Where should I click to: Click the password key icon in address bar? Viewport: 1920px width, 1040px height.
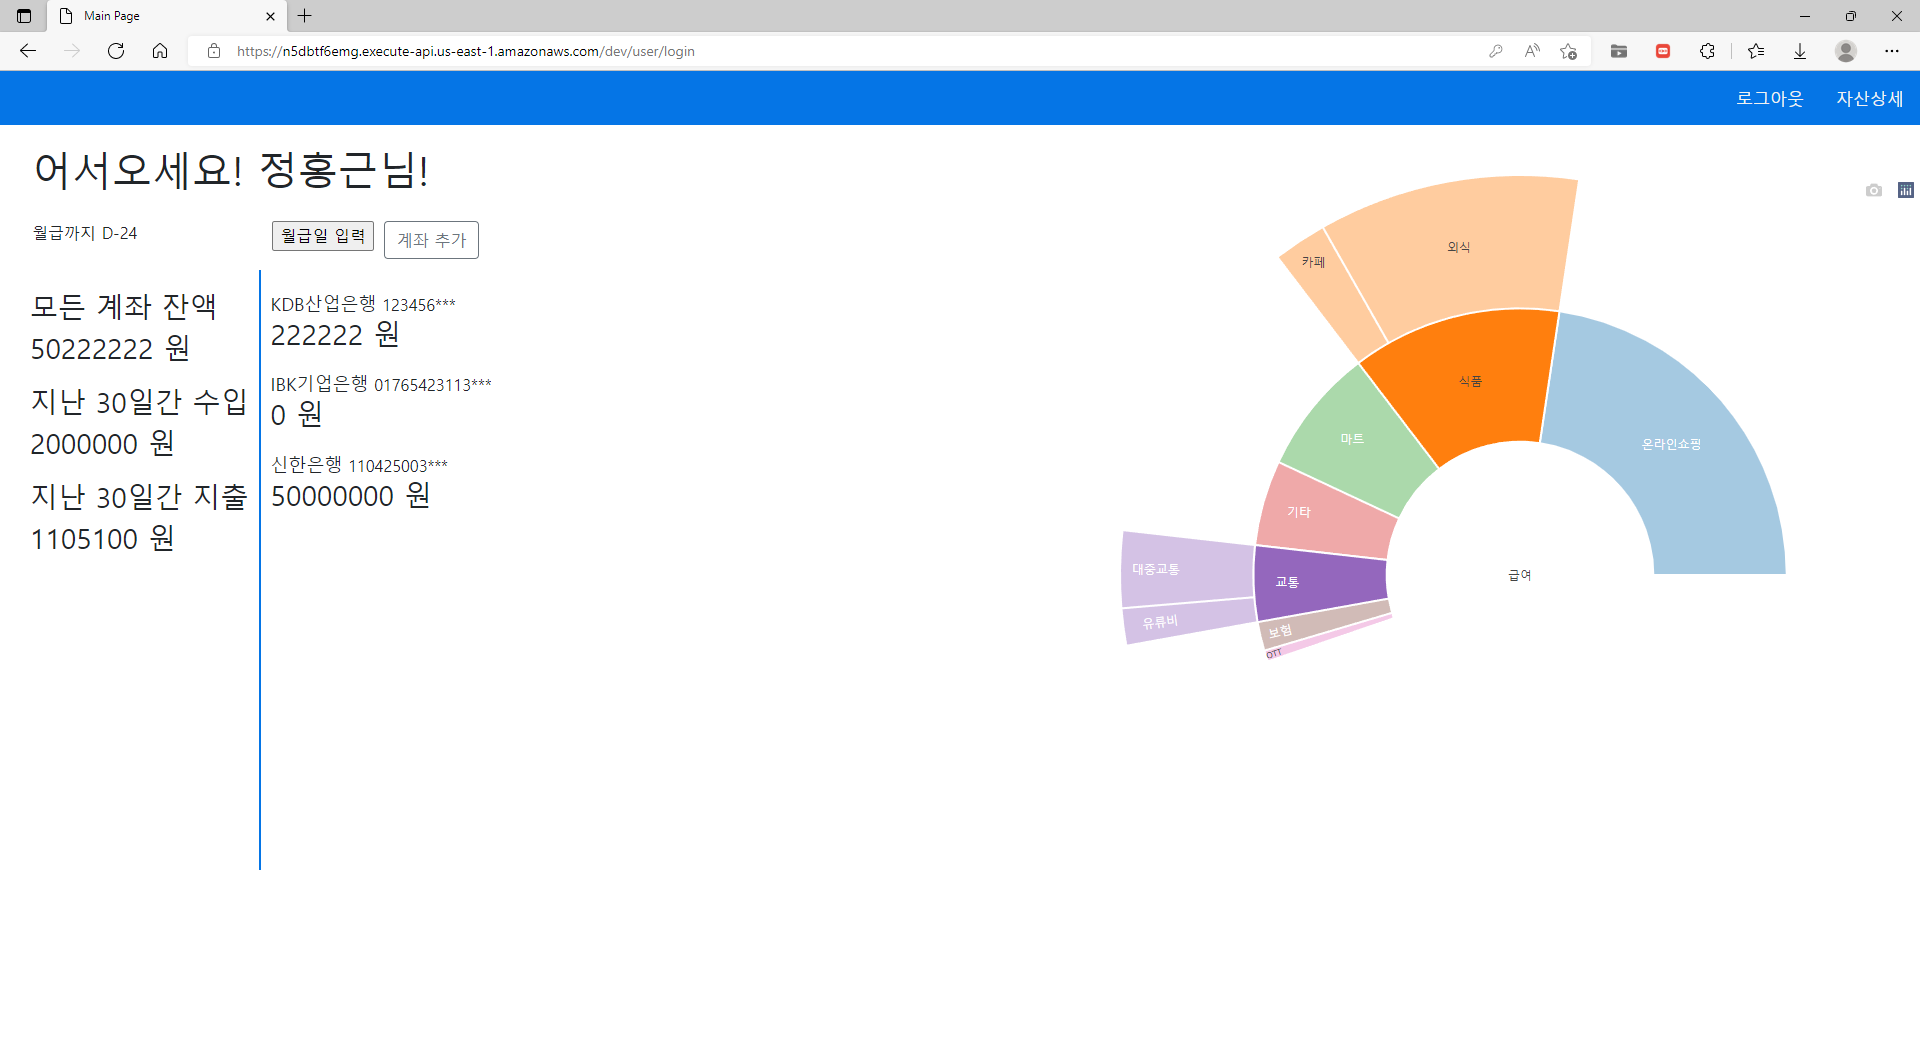click(x=1496, y=51)
